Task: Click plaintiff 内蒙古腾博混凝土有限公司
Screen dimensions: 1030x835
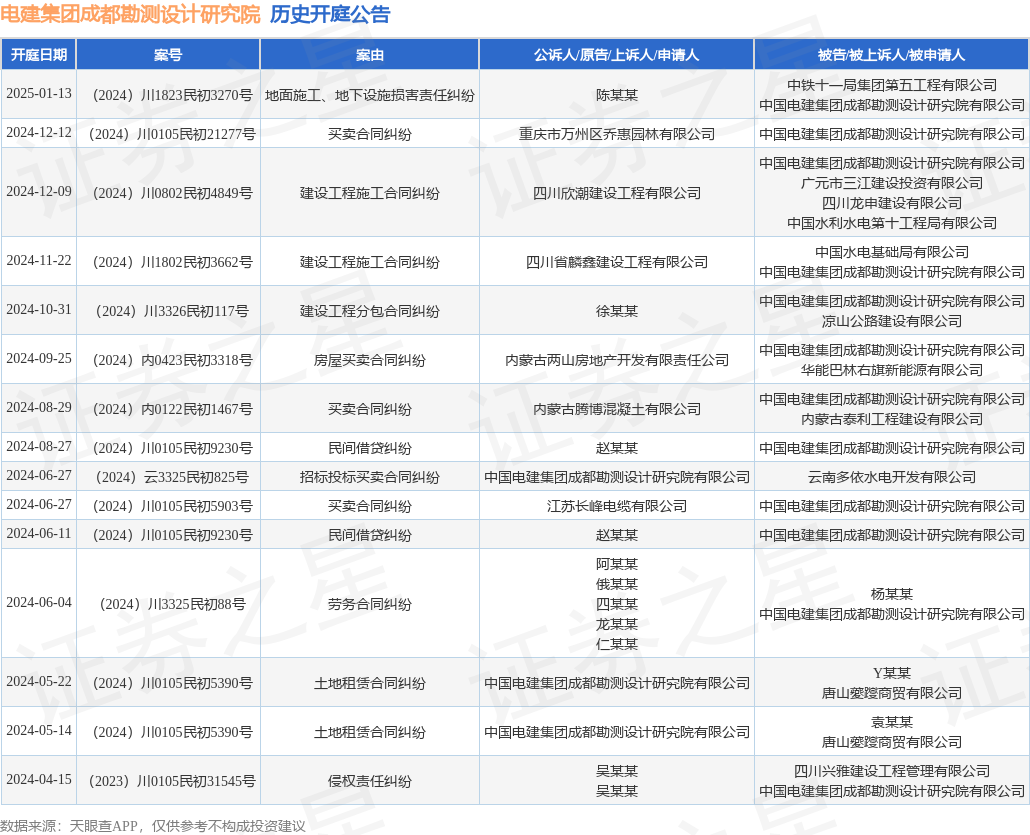Action: pos(616,409)
